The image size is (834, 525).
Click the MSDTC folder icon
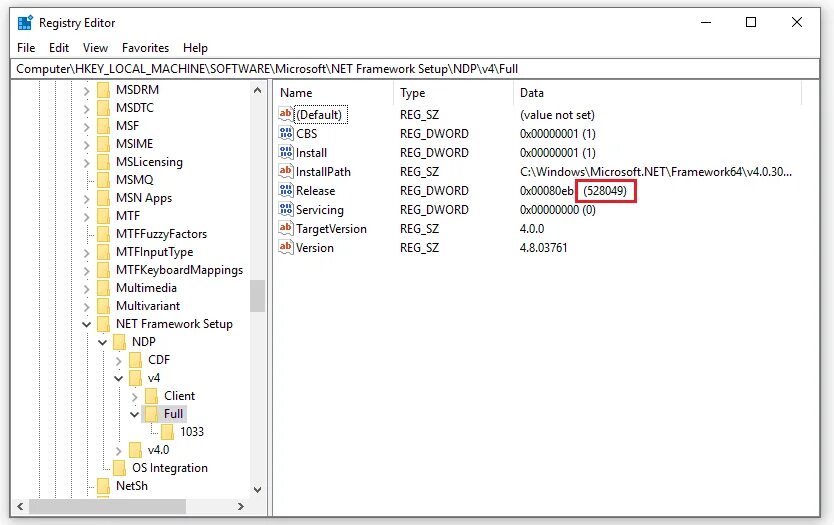tap(104, 108)
